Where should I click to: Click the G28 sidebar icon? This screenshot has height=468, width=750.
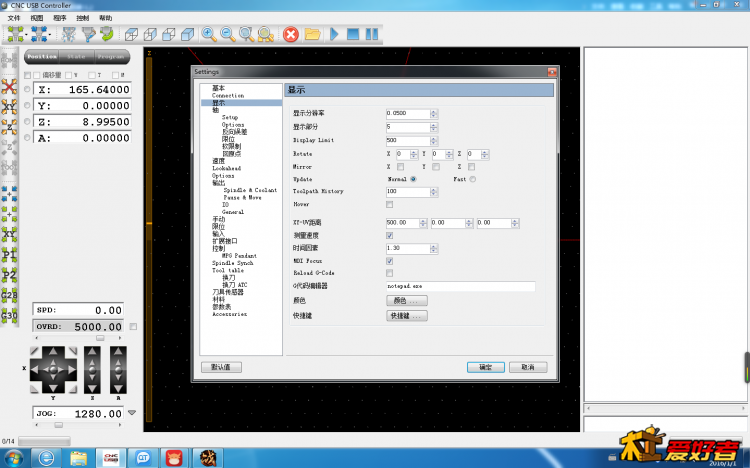[x=9, y=295]
